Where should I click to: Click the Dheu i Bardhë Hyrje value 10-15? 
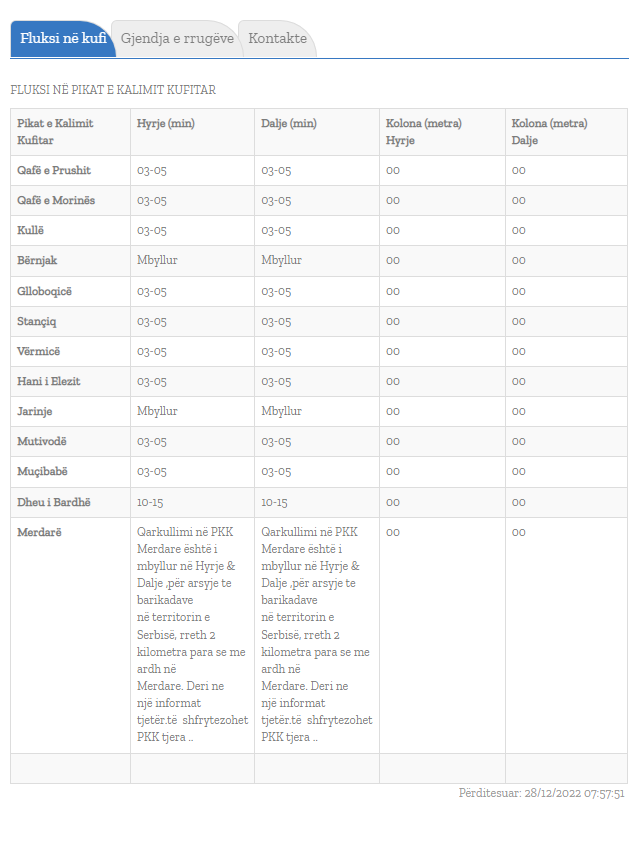150,502
